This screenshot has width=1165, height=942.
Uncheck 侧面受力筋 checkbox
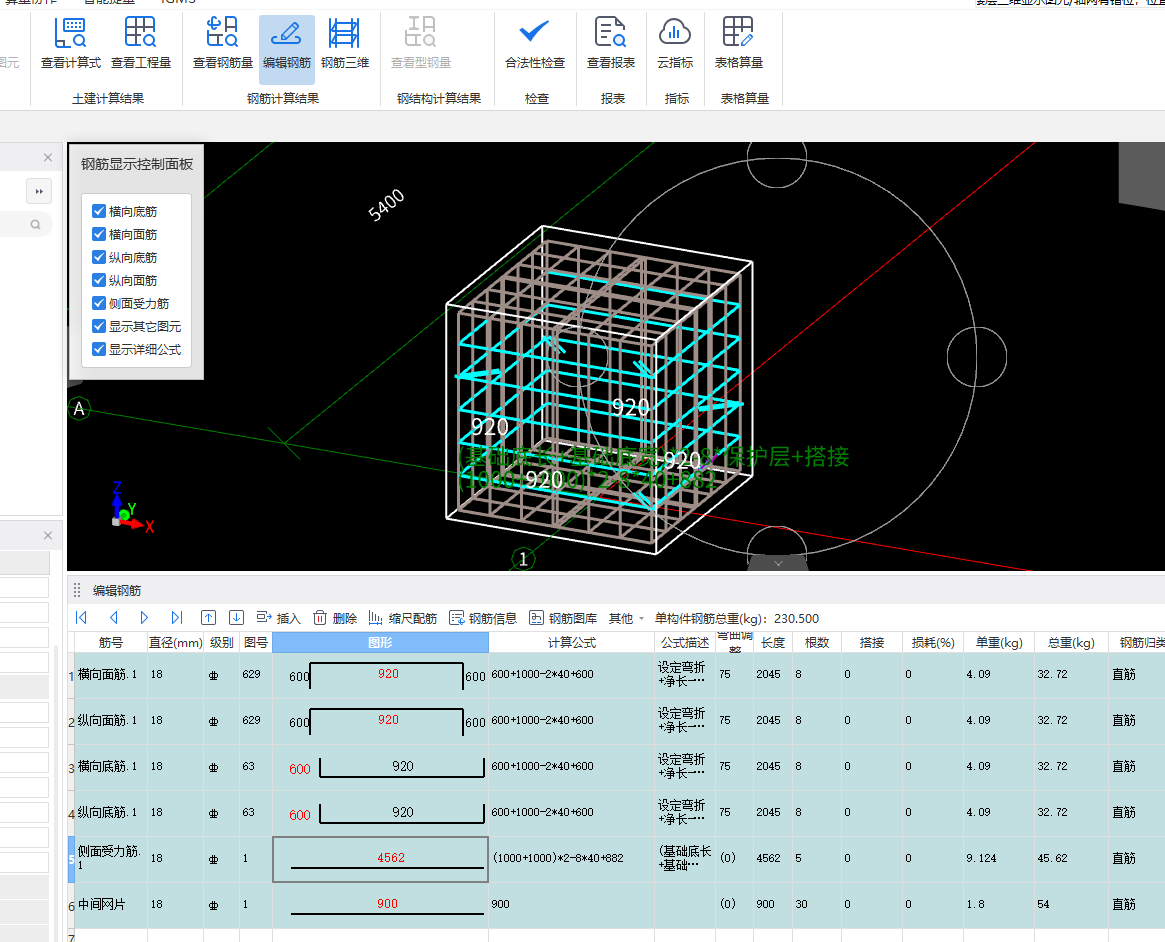pos(99,303)
